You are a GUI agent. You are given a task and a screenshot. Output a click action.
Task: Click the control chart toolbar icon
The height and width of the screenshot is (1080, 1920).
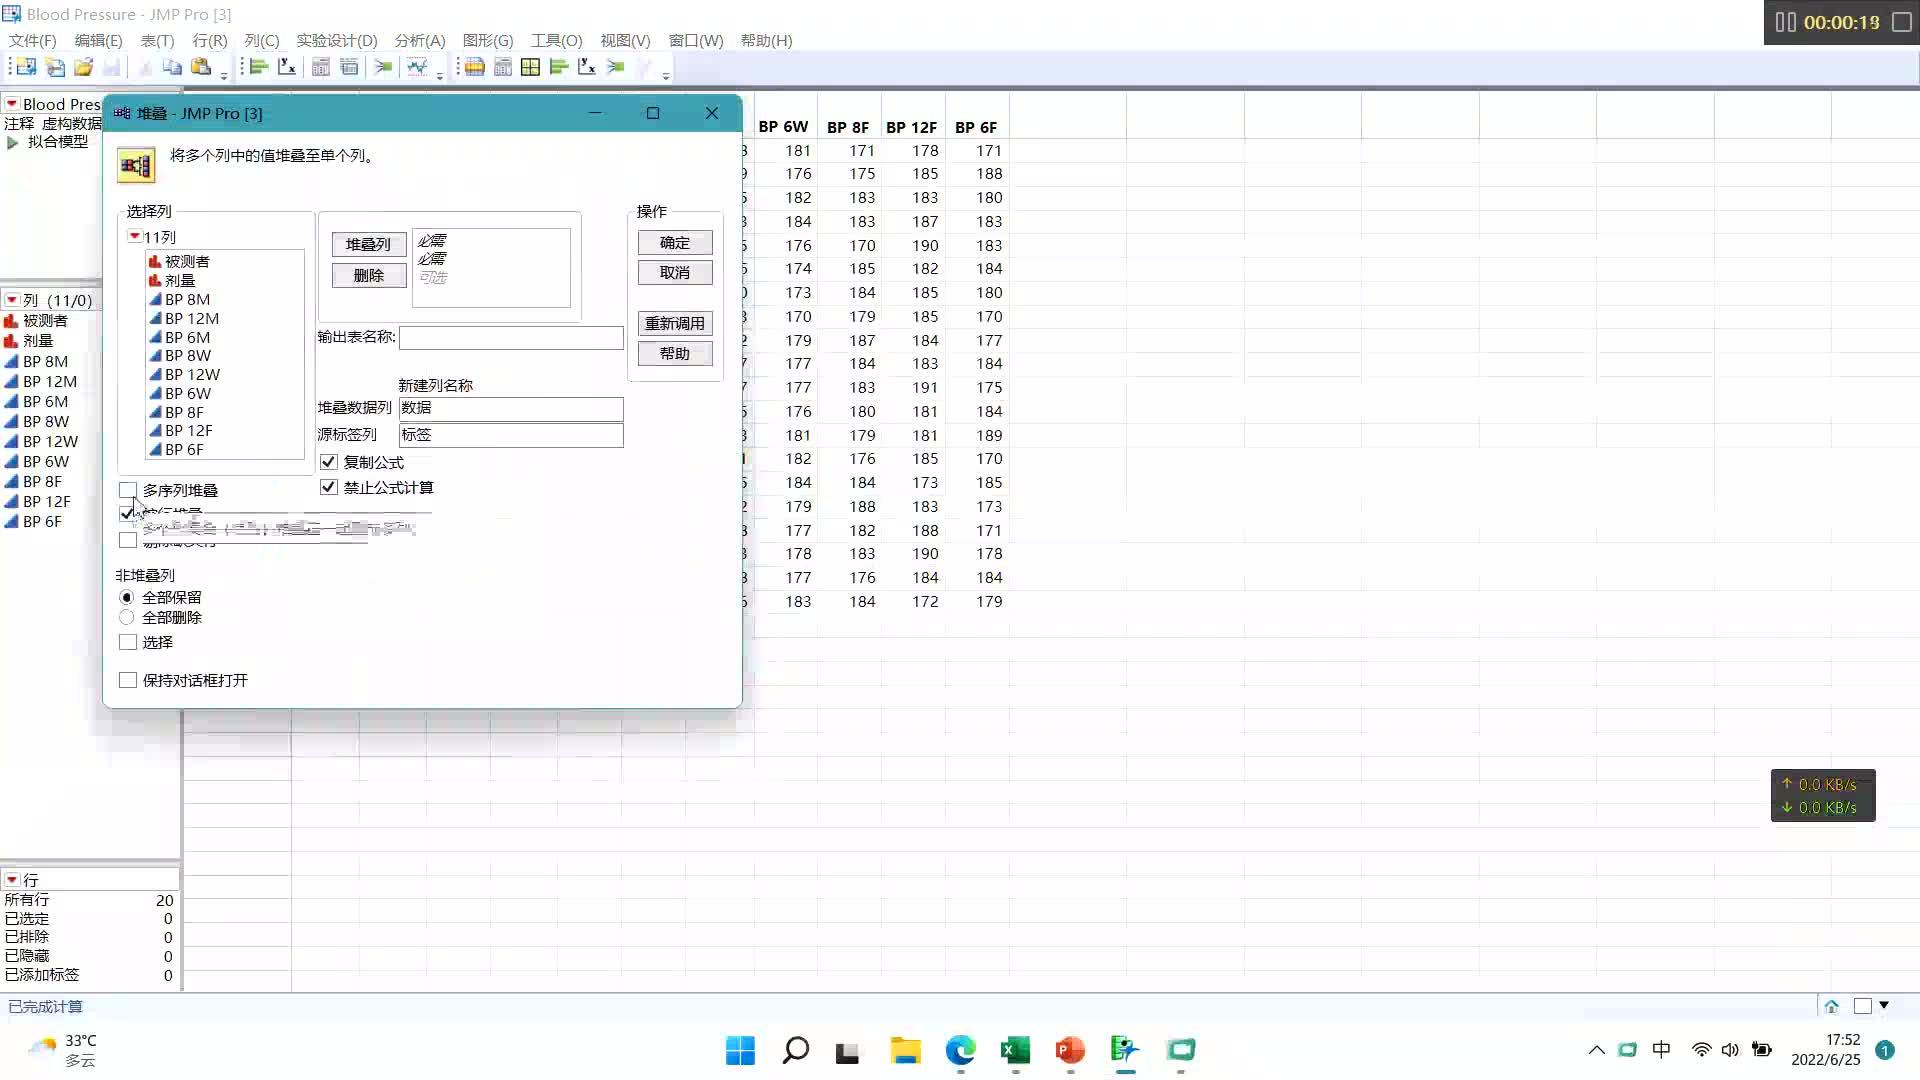(x=416, y=67)
